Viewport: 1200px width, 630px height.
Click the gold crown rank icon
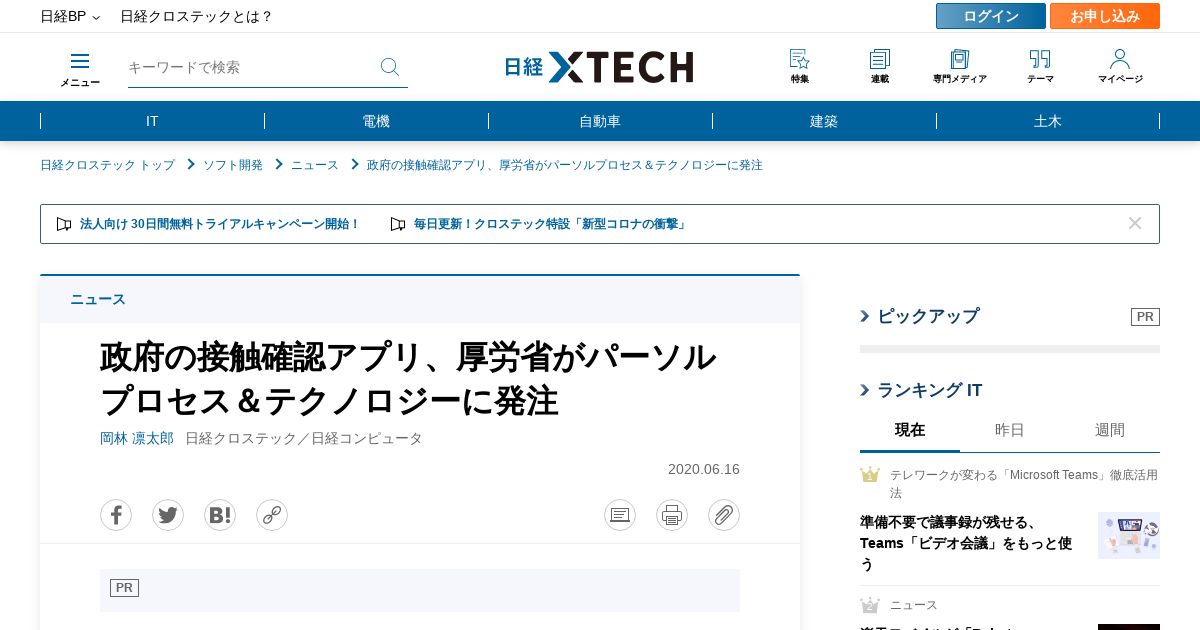(x=870, y=475)
